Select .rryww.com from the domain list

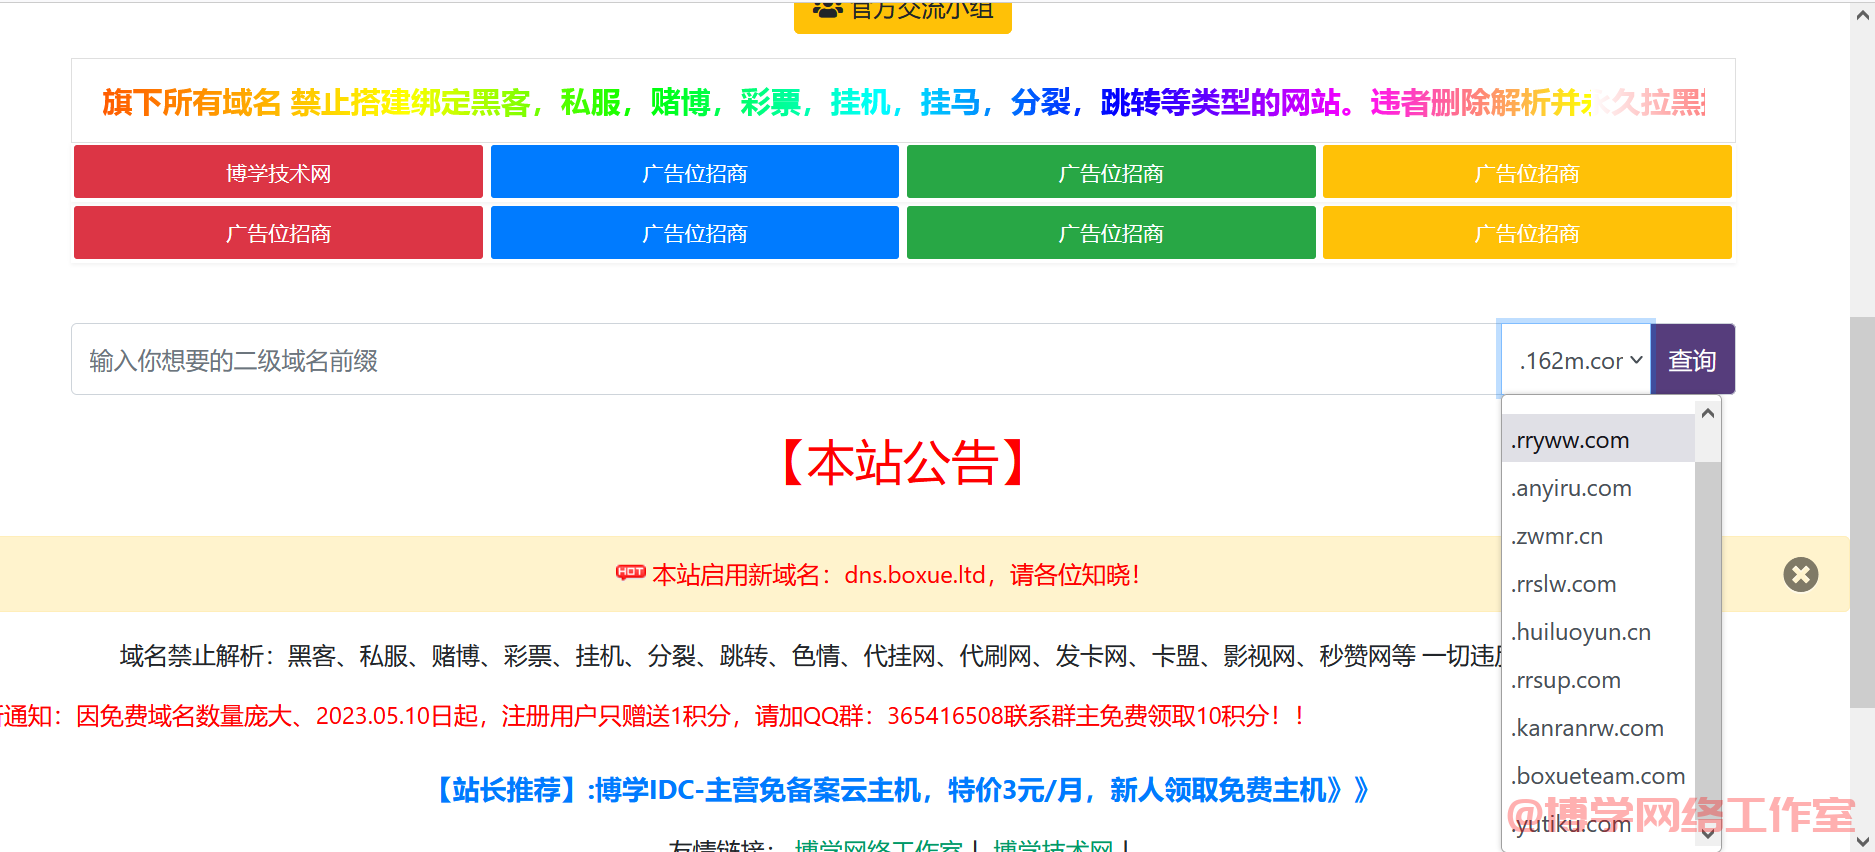[1598, 440]
